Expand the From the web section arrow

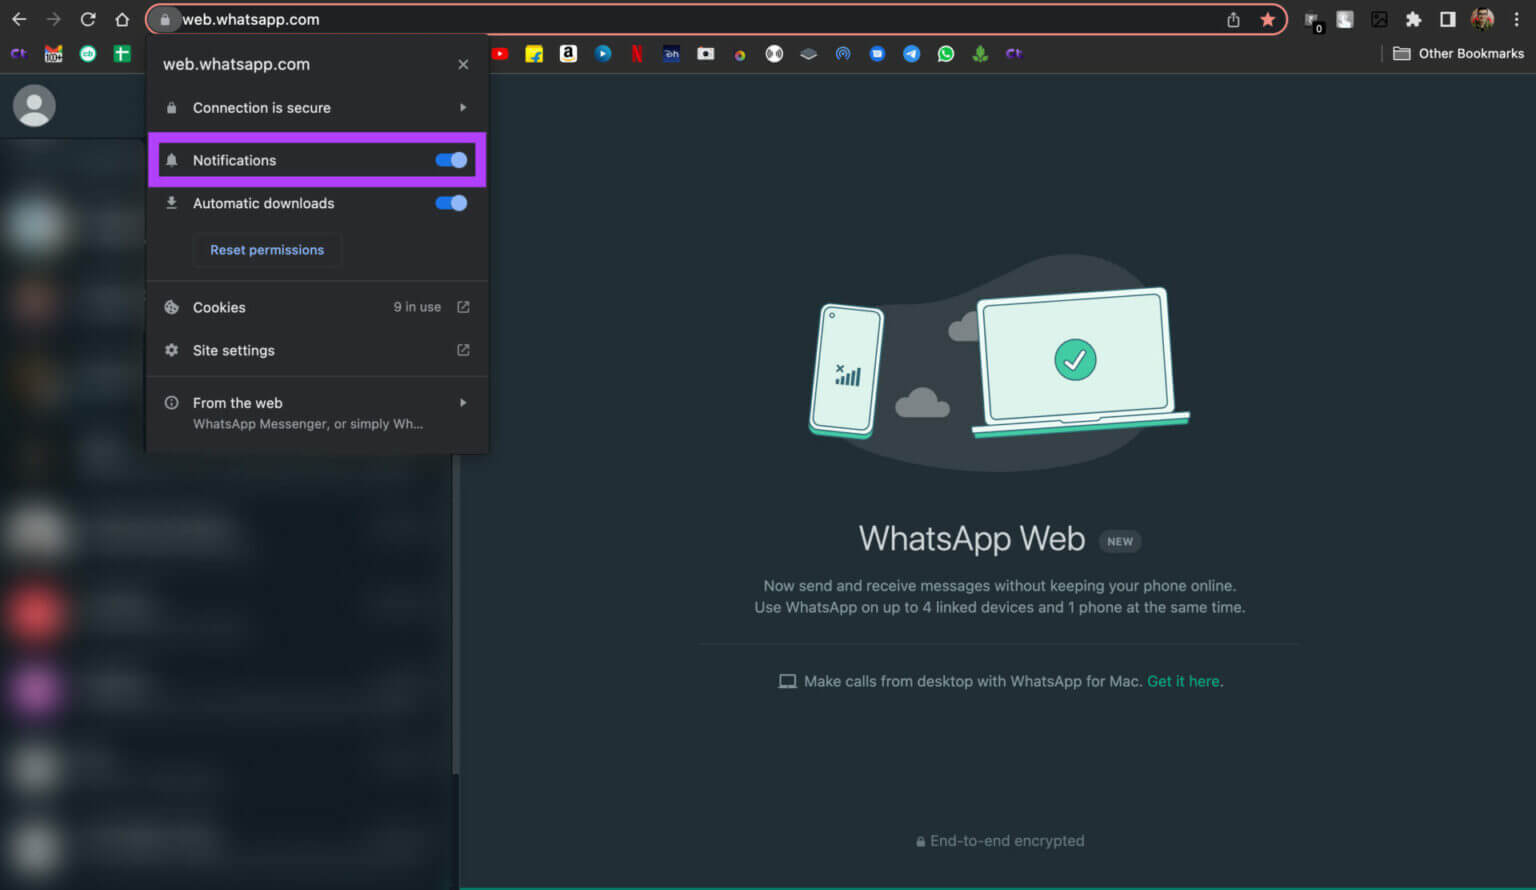463,403
